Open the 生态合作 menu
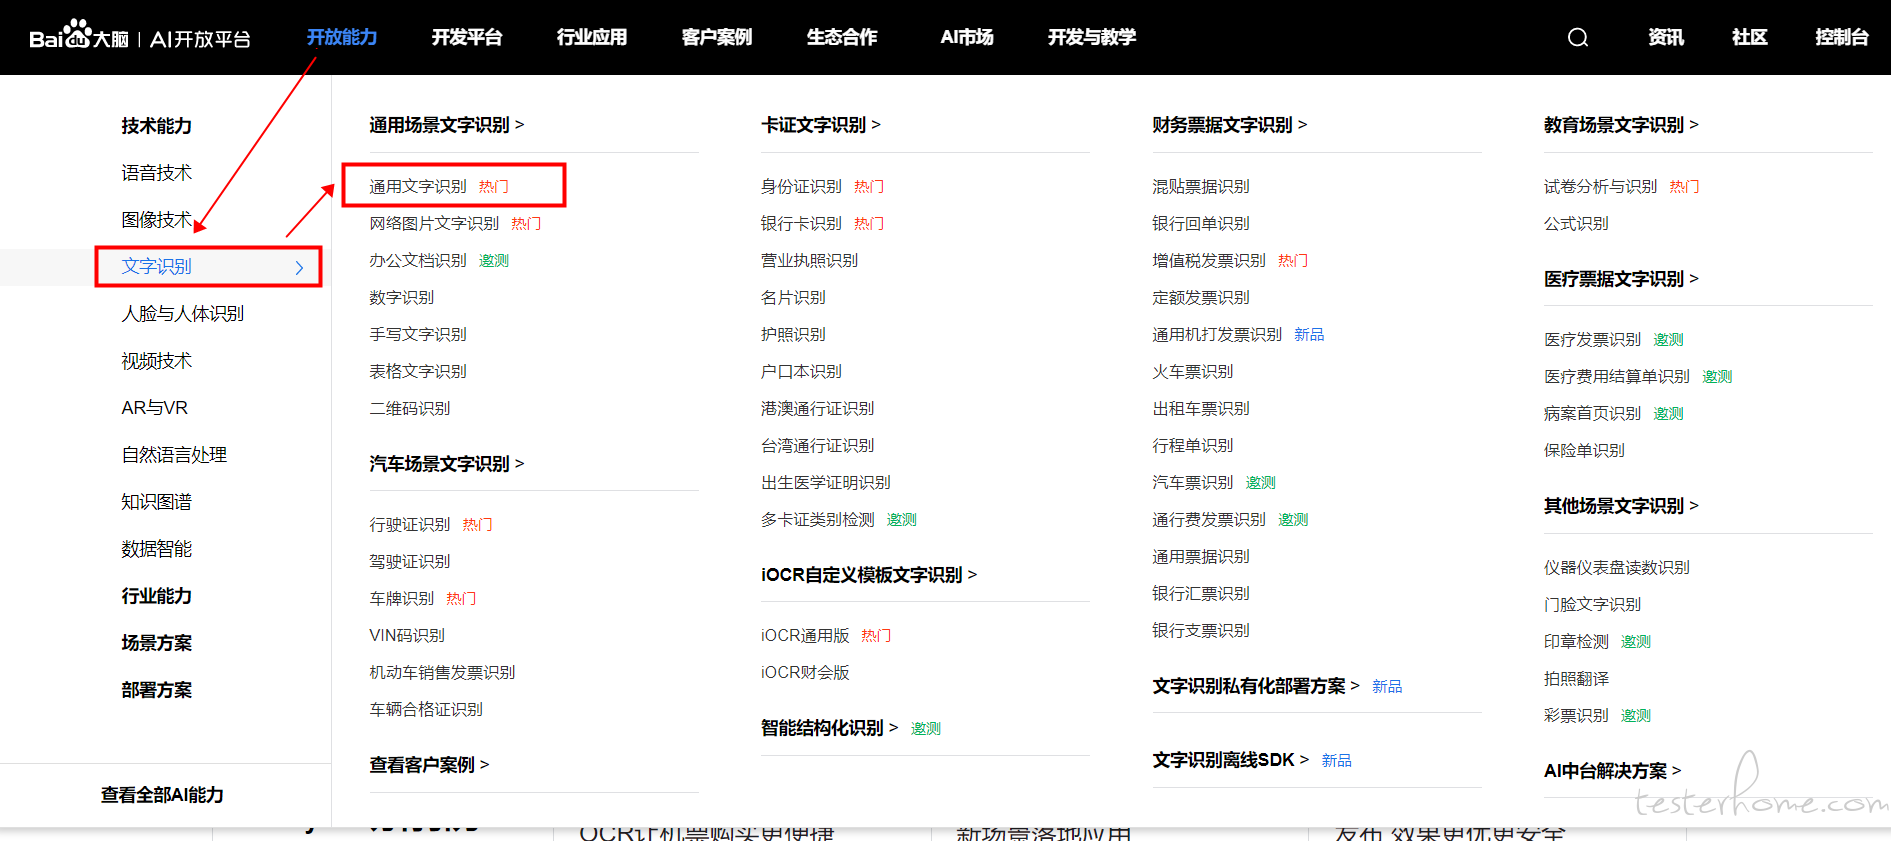This screenshot has height=841, width=1891. click(x=842, y=37)
